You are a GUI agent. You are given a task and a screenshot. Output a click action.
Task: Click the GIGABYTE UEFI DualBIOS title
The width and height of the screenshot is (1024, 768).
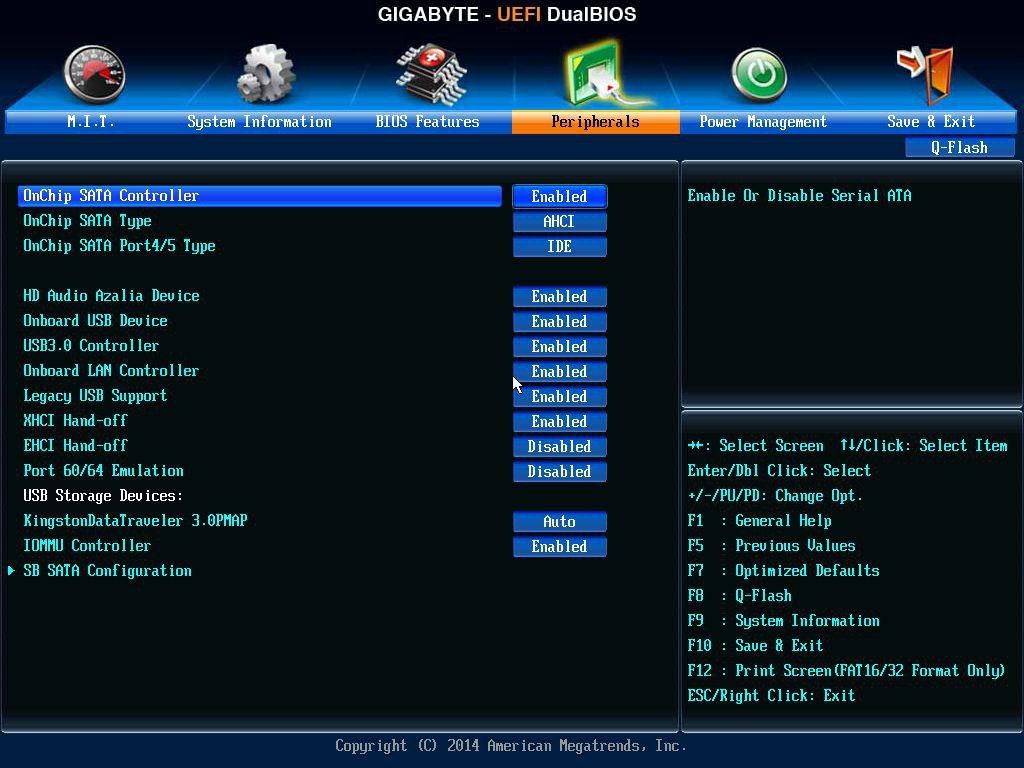pos(507,14)
